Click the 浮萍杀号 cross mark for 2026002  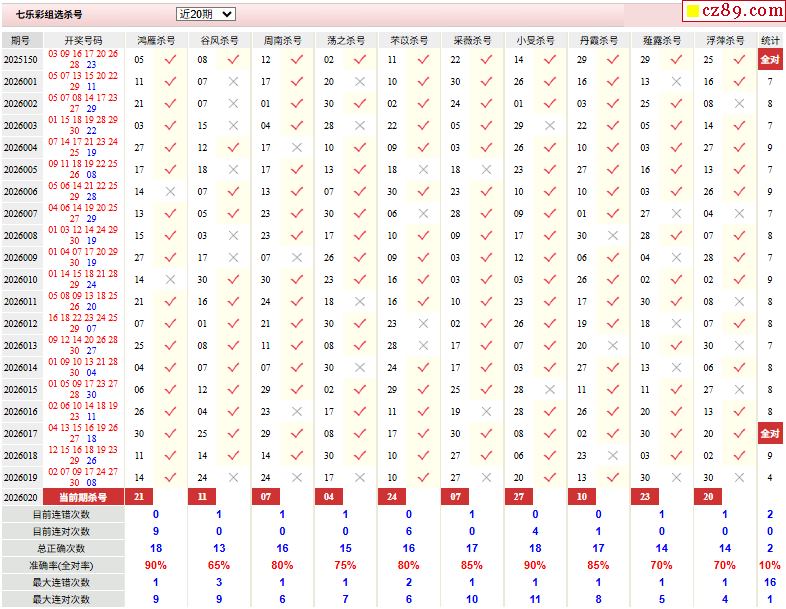(739, 103)
